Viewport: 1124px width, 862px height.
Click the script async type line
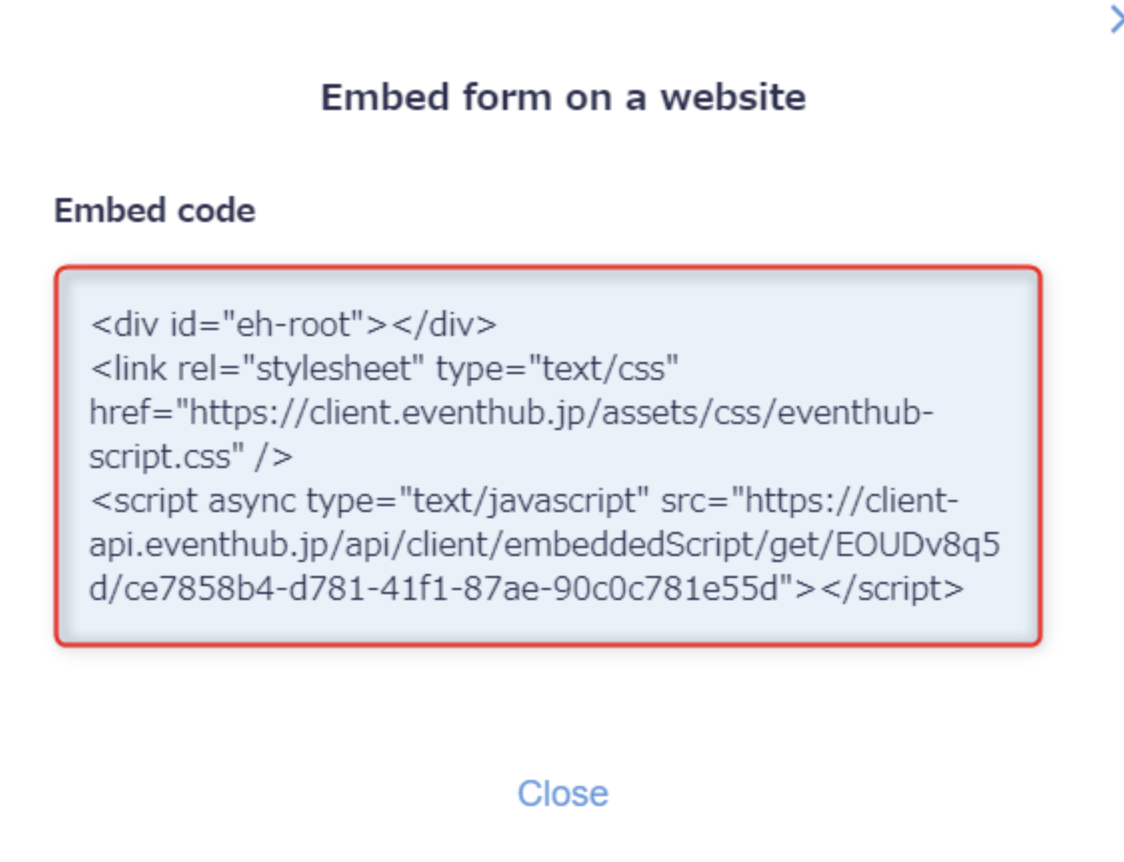(x=524, y=500)
